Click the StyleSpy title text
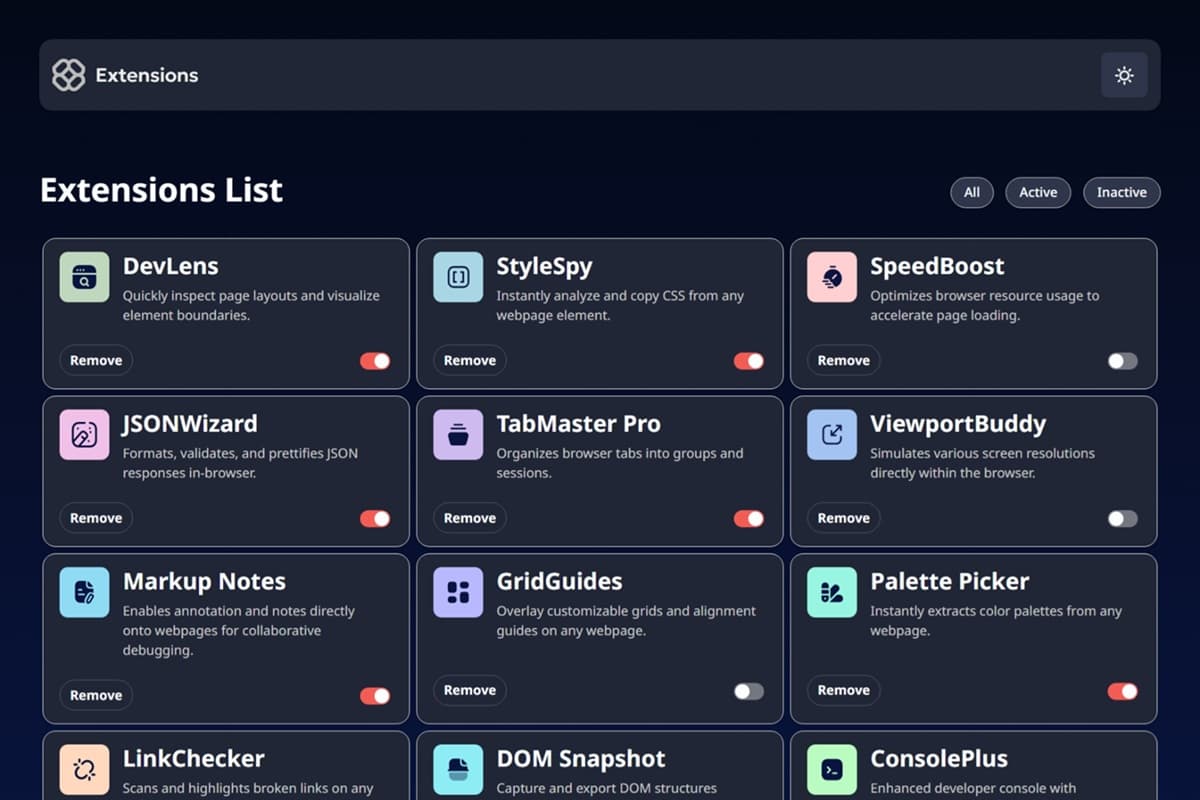This screenshot has width=1200, height=800. [x=545, y=266]
